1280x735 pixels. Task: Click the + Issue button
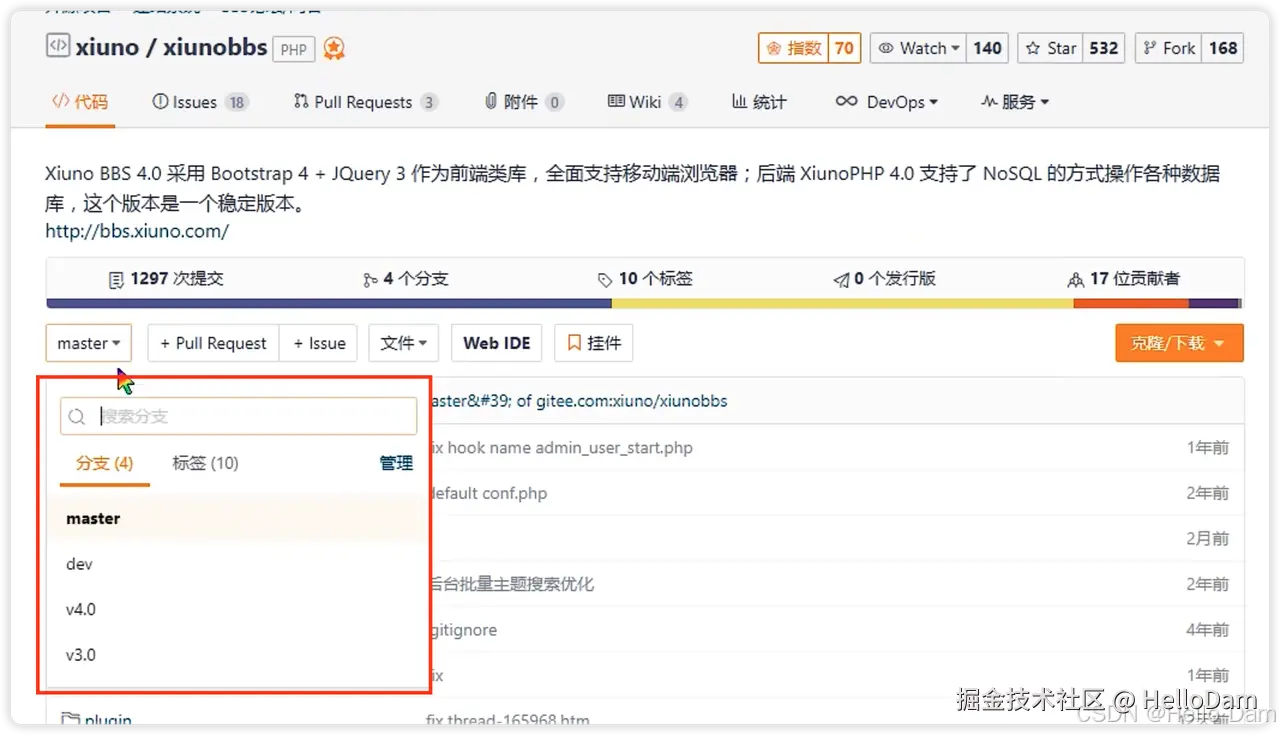[x=319, y=343]
